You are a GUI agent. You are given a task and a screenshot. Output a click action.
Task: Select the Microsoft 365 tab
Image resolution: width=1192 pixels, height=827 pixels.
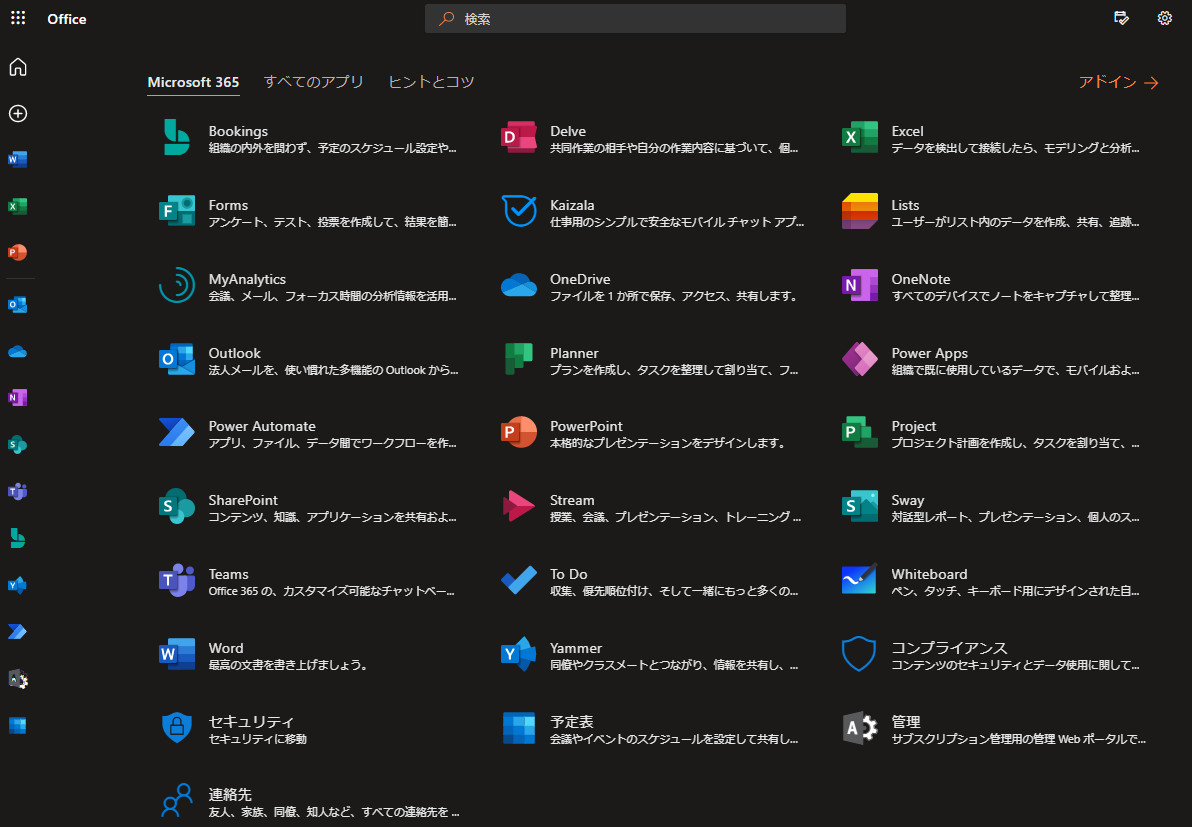coord(193,82)
